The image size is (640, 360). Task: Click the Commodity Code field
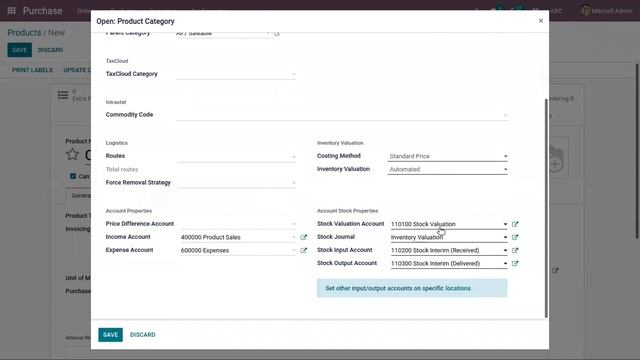pyautogui.click(x=342, y=115)
